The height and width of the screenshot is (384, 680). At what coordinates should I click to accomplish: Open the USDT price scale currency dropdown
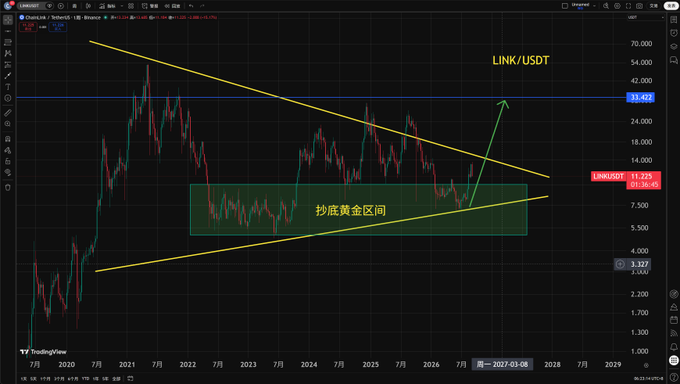coord(645,17)
